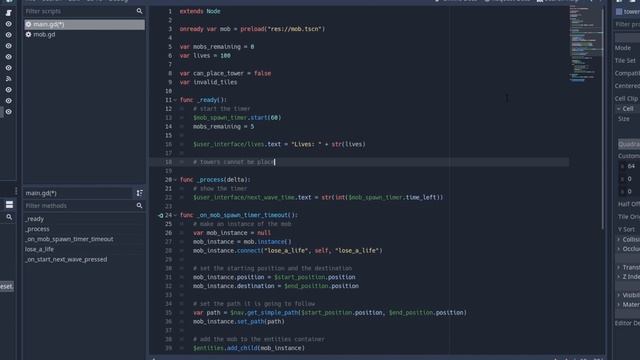Collapse the func _ready fold arrow on line 11

[175, 100]
